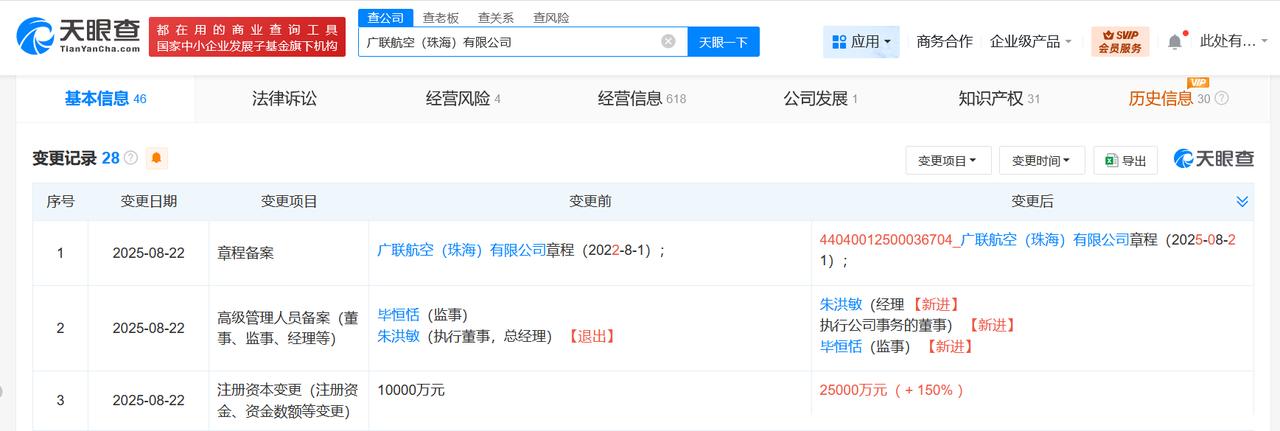Switch to the 法律诉讼 tab
This screenshot has height=431, width=1280.
(x=284, y=98)
